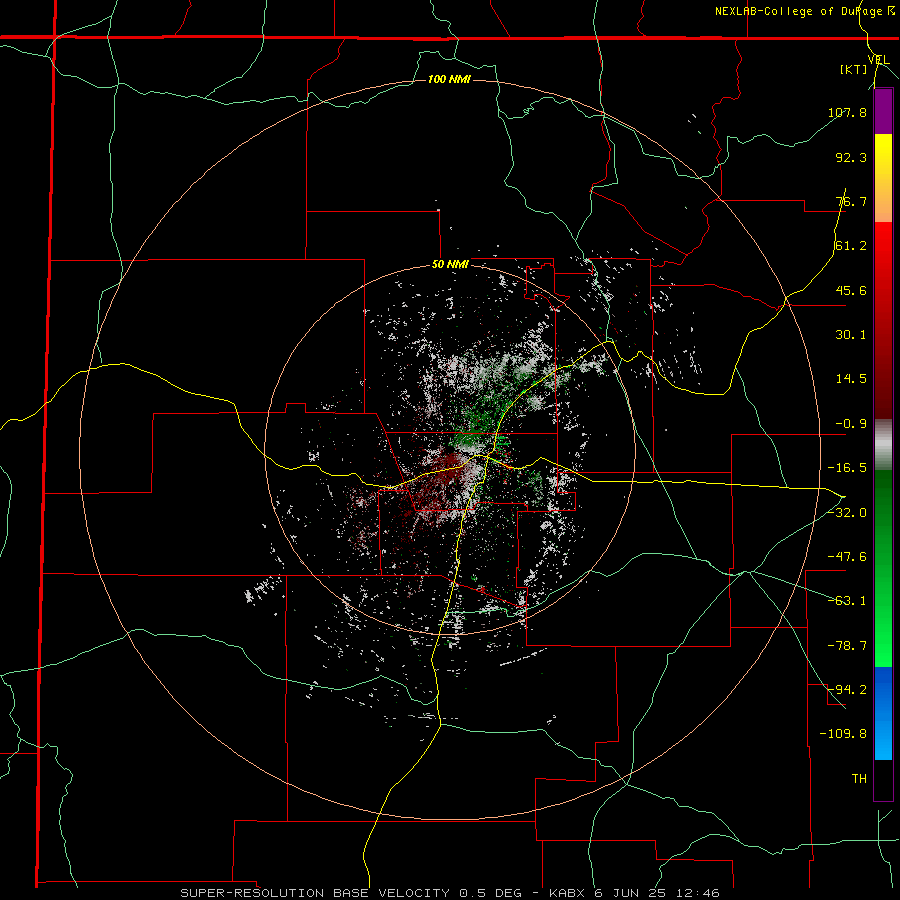Click the 14.5 velocity scale value

[x=851, y=379]
